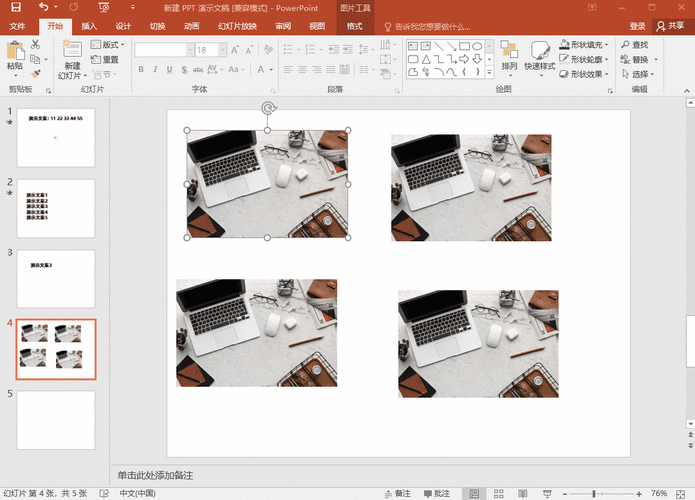Expand shapes gallery more arrow
Viewport: 695px width, 500px height.
tap(490, 72)
